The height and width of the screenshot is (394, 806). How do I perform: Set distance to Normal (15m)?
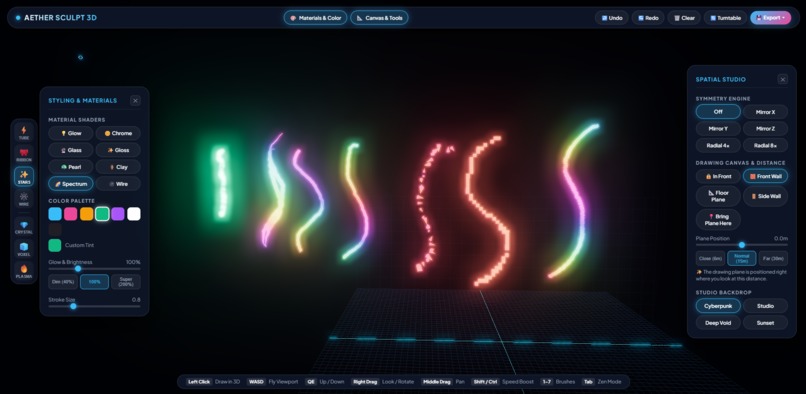(742, 258)
